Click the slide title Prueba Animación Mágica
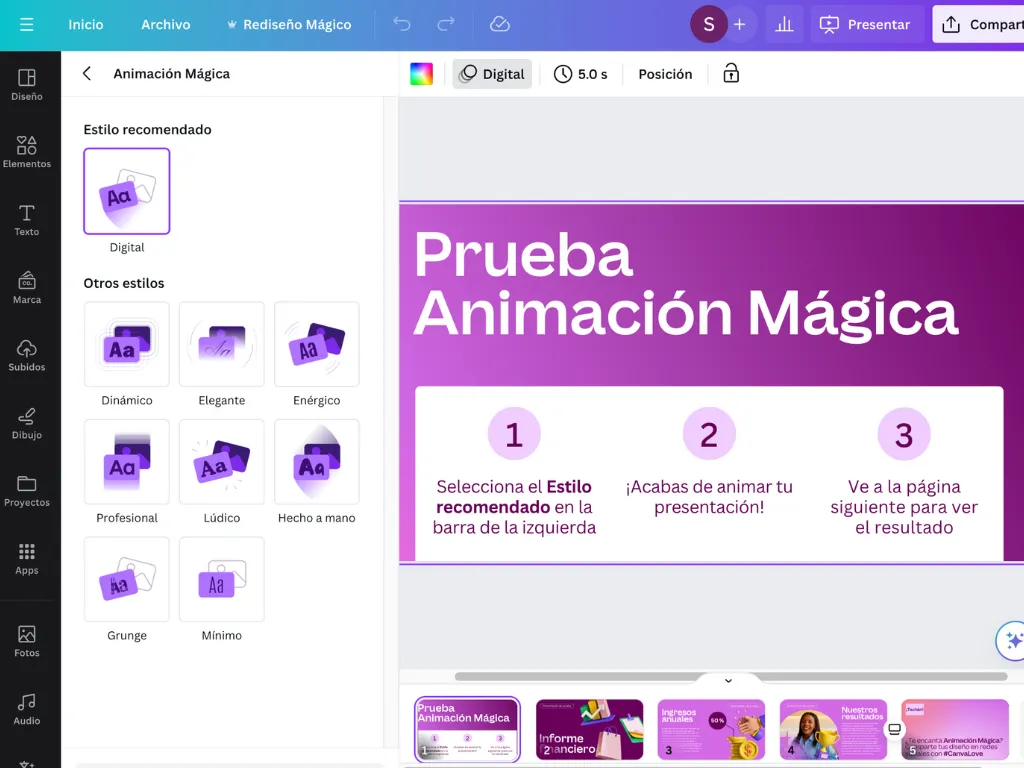 pos(686,285)
